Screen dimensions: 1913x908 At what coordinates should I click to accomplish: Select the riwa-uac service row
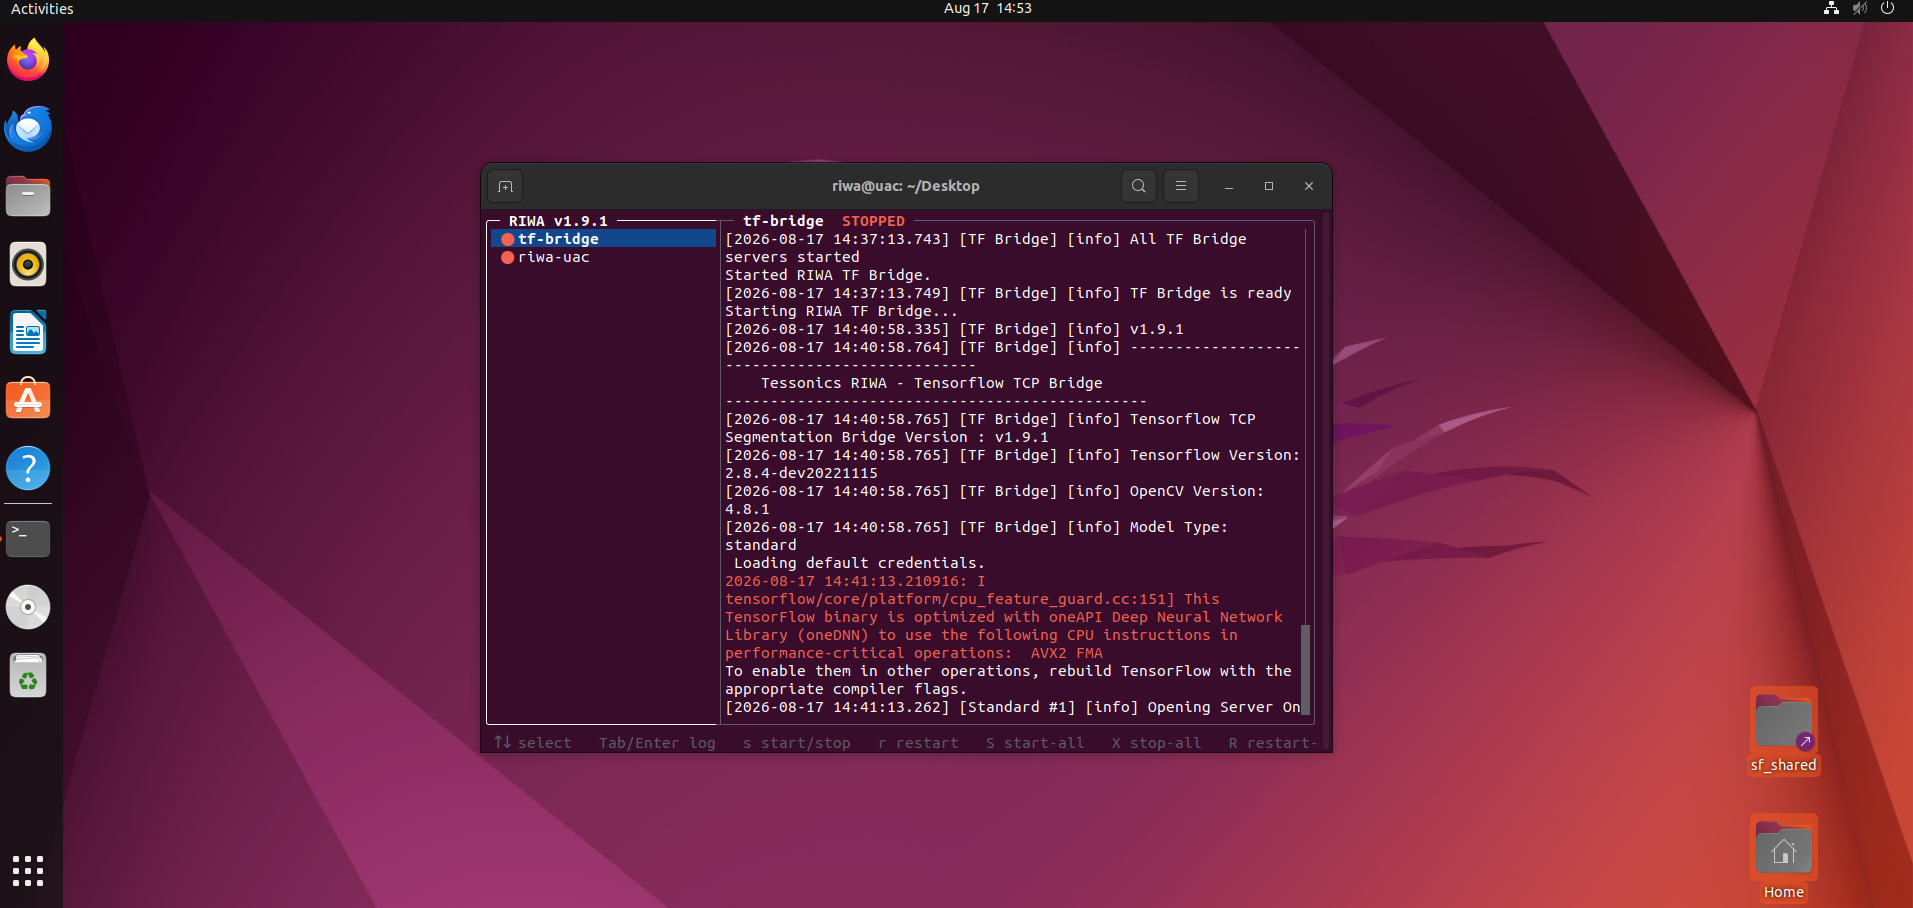point(603,257)
